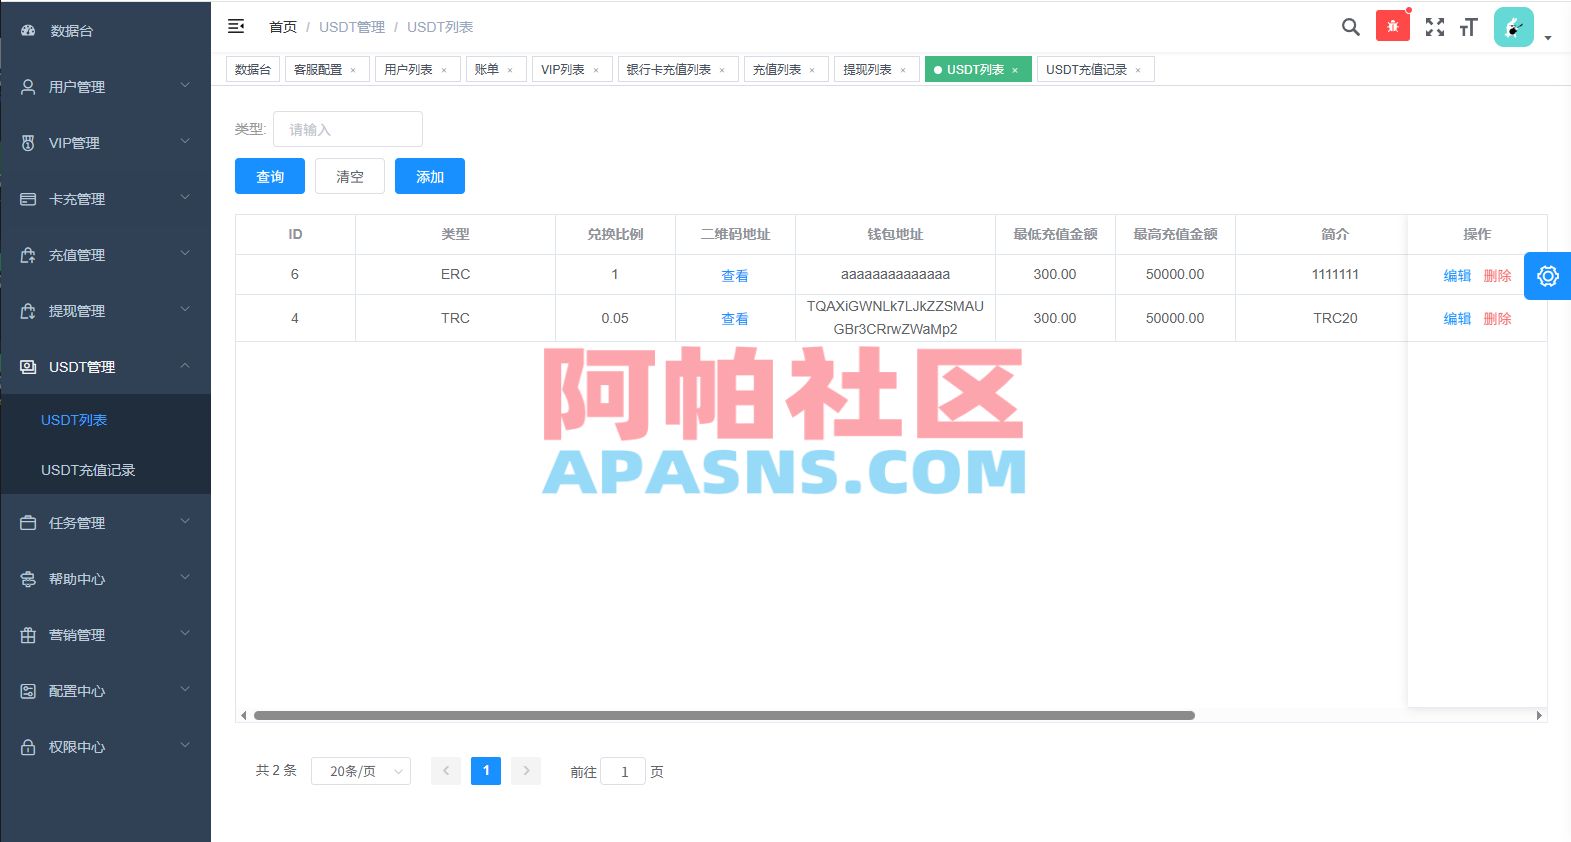Click the 添加 button
This screenshot has width=1571, height=842.
pos(430,176)
